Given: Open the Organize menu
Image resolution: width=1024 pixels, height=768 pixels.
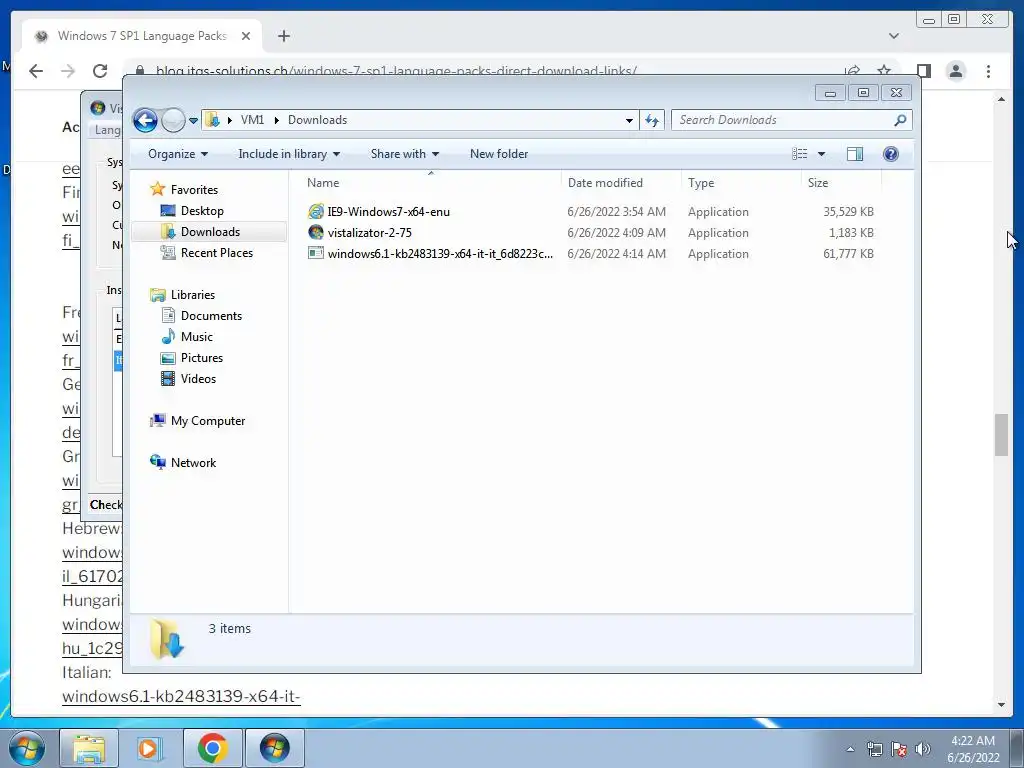Looking at the screenshot, I should click(178, 154).
